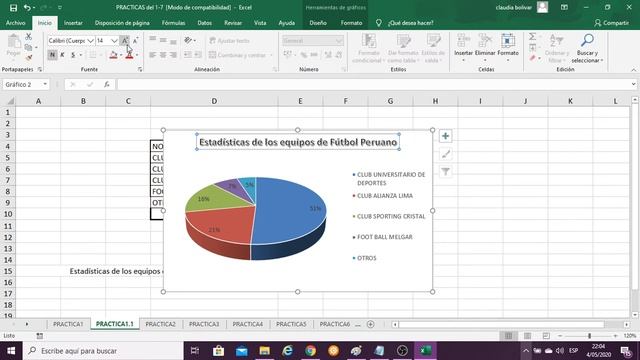
Task: Switch to the Datos tab
Action: point(204,23)
